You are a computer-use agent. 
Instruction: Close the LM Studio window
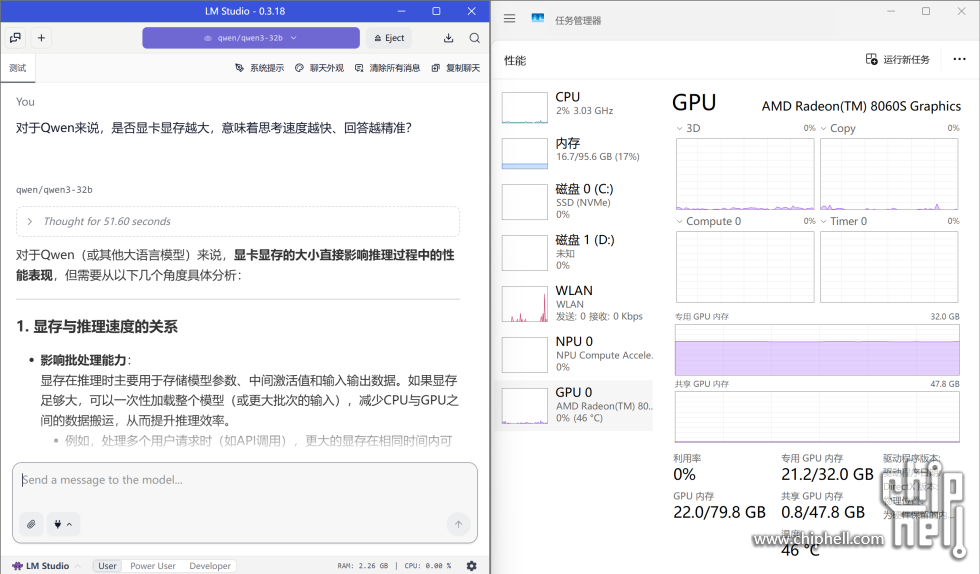point(471,11)
